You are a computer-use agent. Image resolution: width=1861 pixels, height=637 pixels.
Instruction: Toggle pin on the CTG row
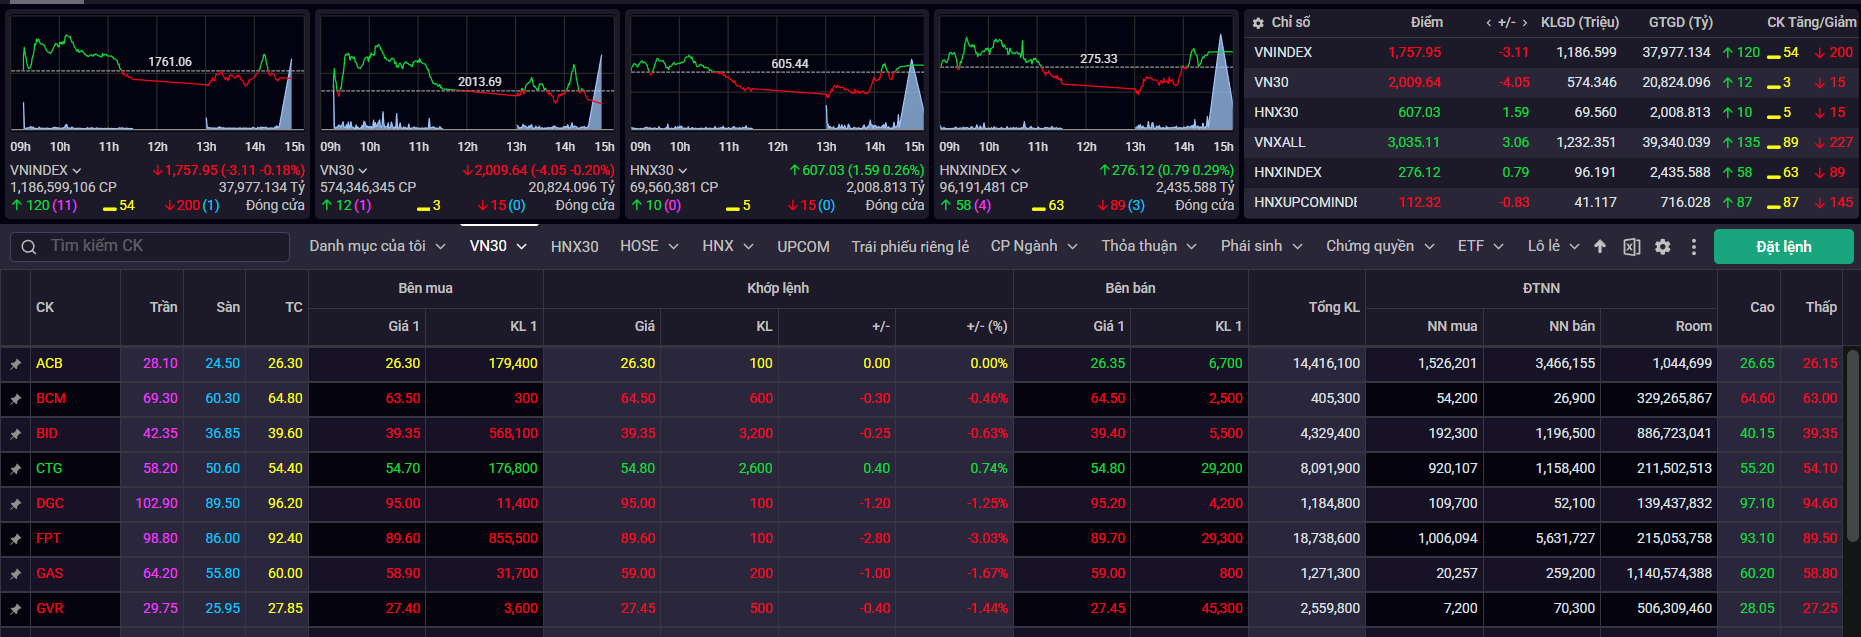[15, 469]
